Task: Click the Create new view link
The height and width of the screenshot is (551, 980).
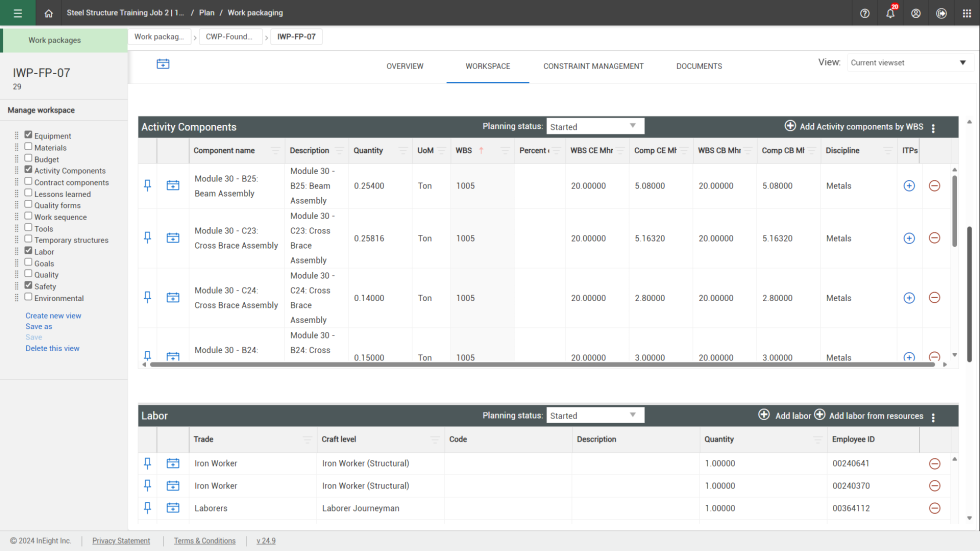Action: point(53,316)
